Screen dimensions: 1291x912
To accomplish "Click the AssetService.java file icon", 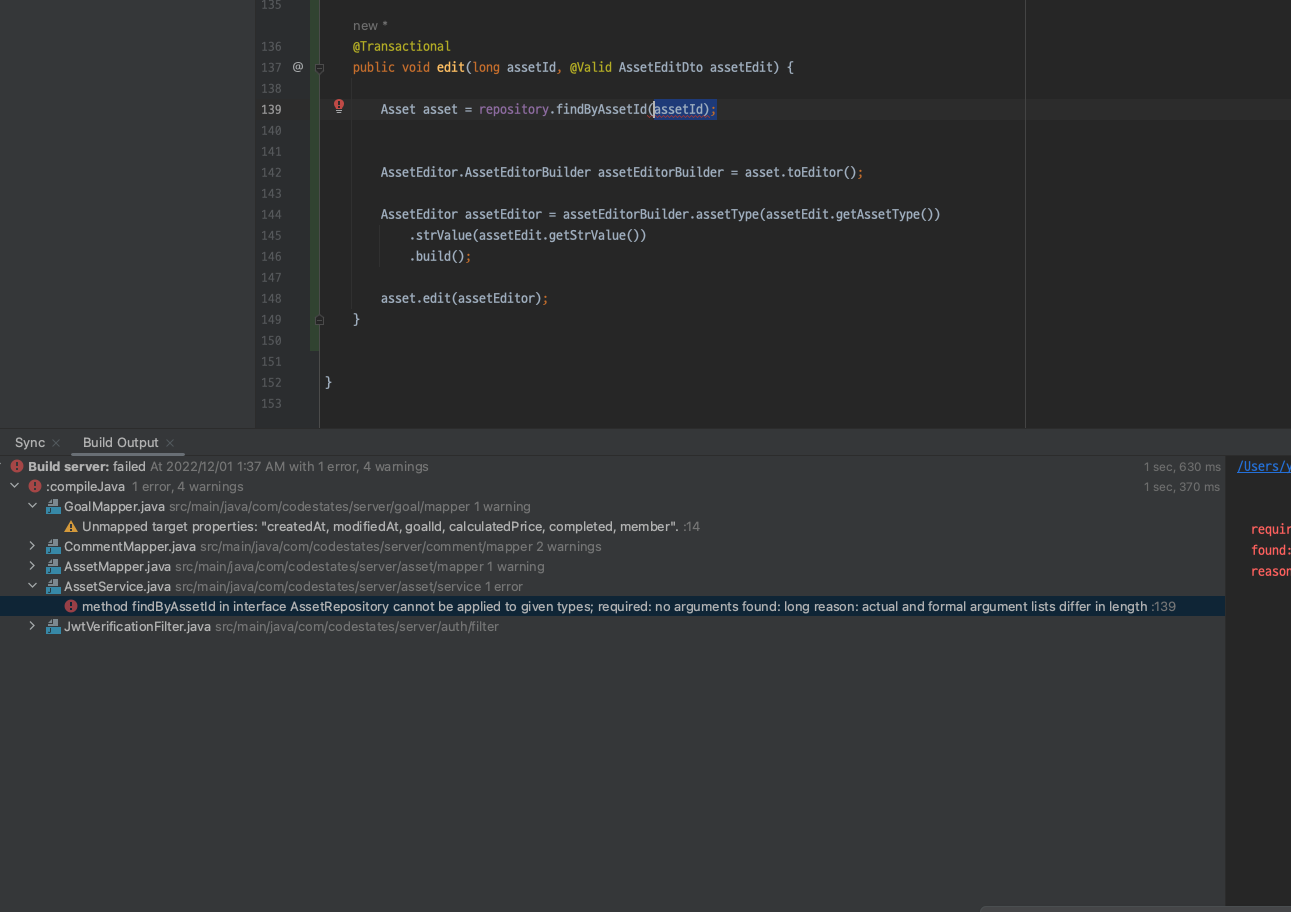I will click(x=53, y=586).
